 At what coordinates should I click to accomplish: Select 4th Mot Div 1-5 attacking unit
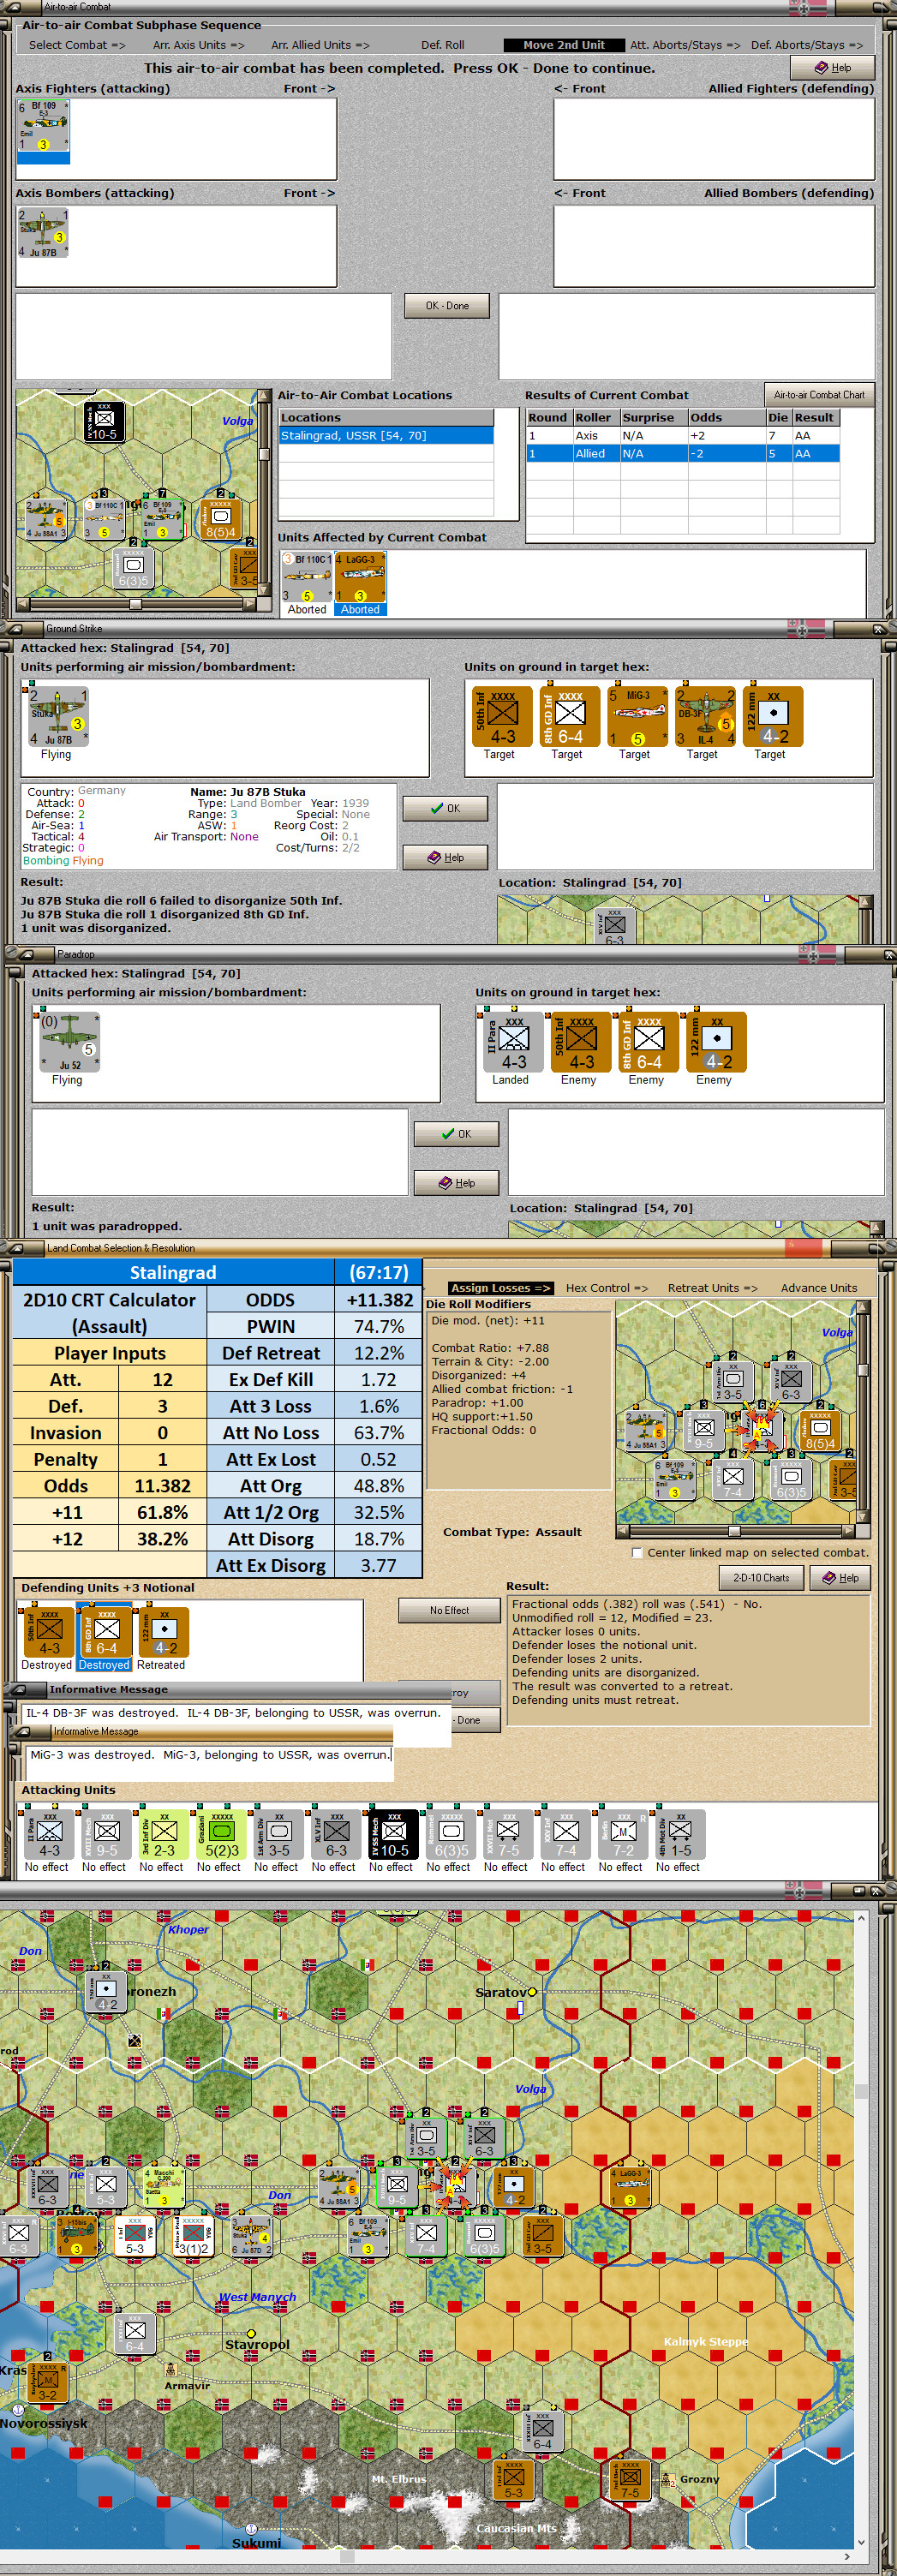pos(680,1835)
